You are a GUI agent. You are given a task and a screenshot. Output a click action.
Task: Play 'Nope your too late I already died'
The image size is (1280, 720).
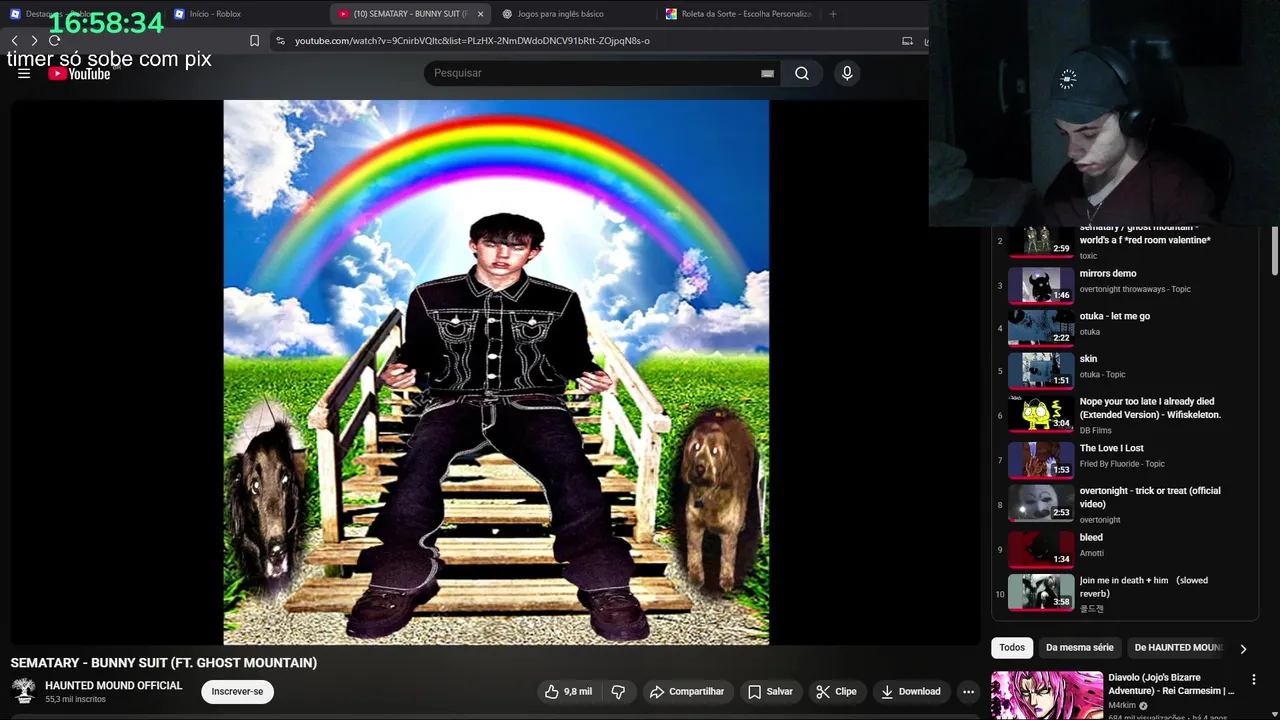1125,415
